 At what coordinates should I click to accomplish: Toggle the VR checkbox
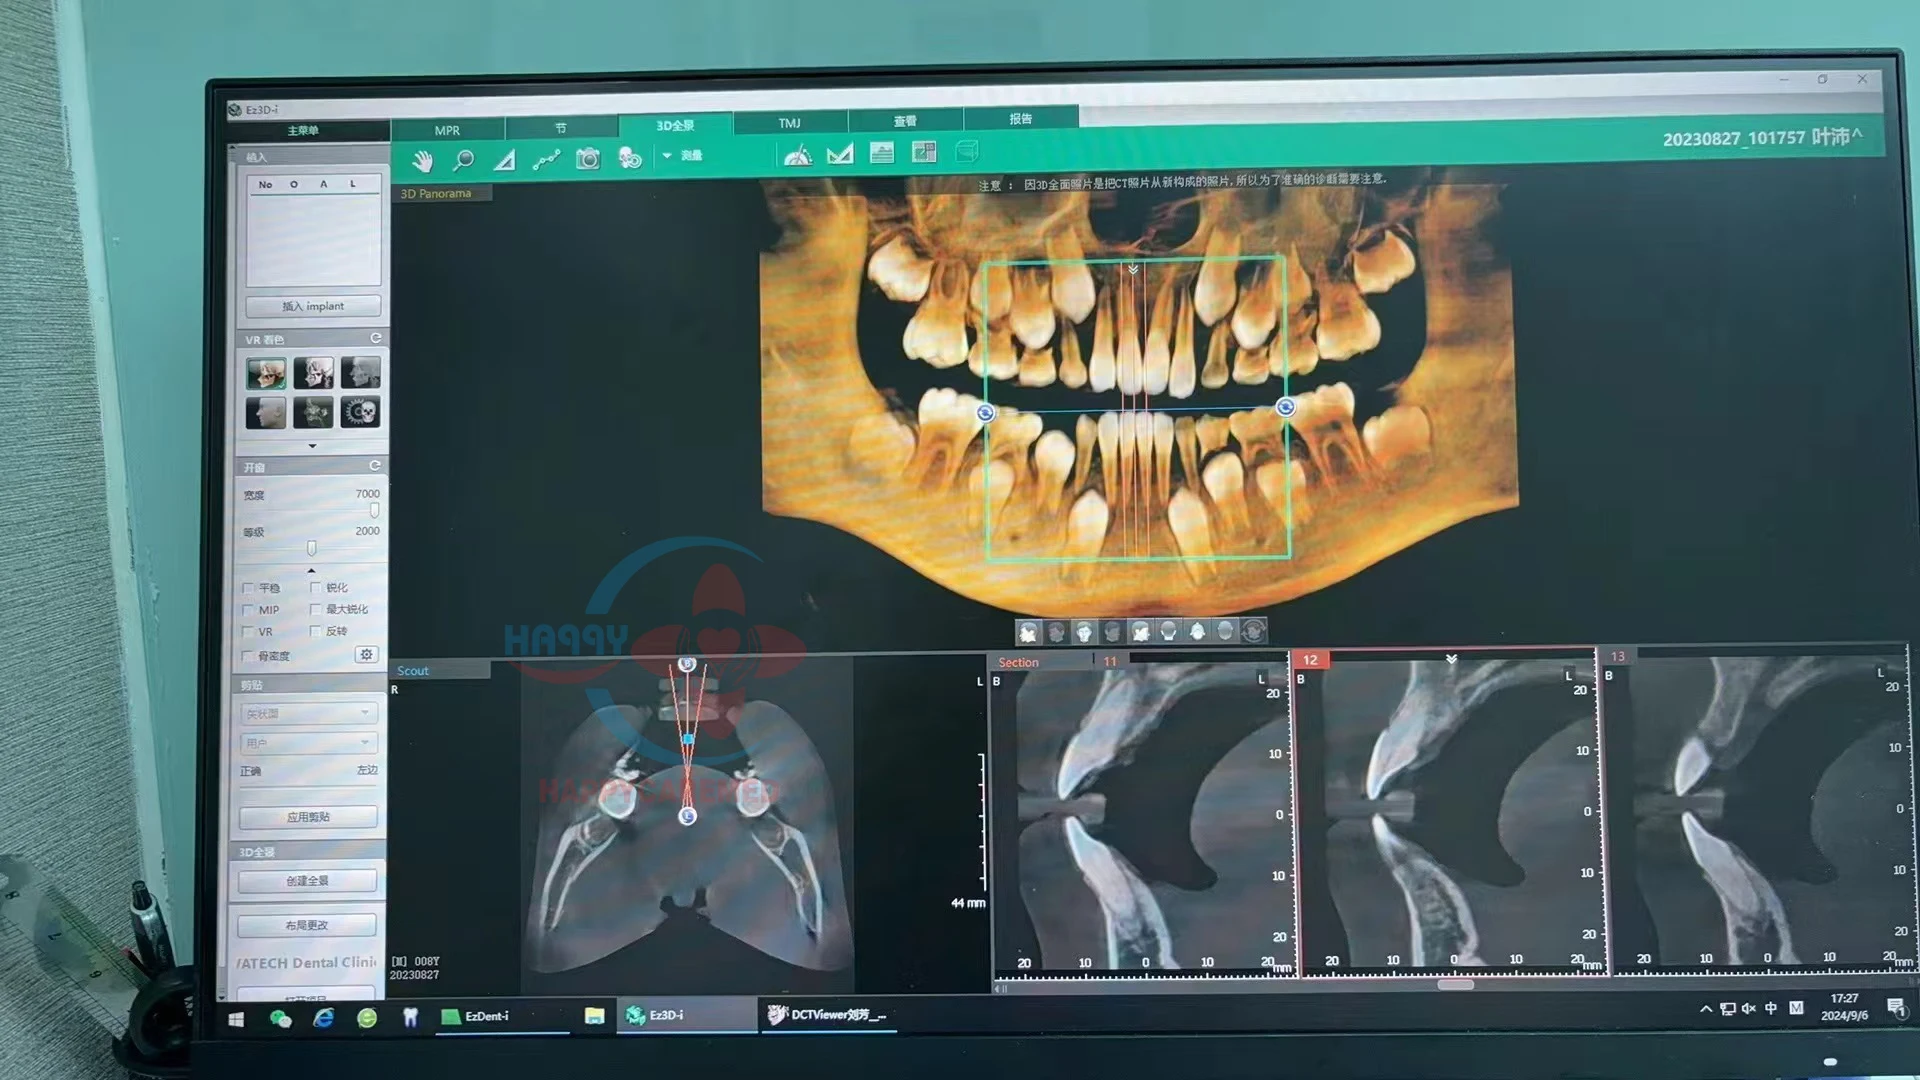248,632
